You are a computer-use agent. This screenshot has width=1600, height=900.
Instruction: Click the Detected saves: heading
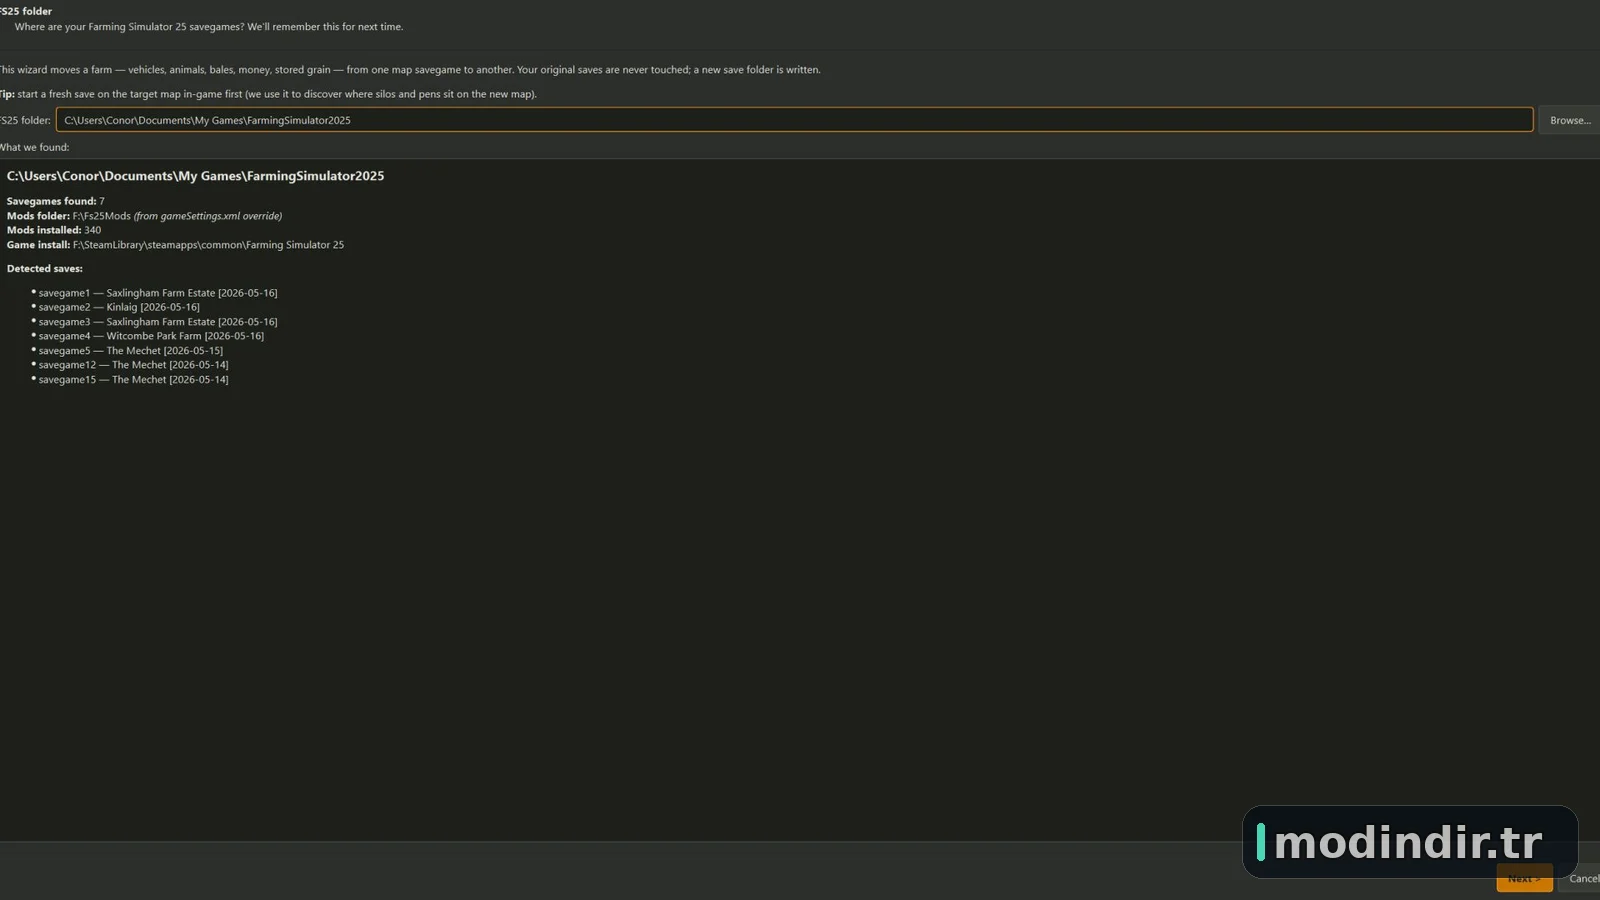coord(45,269)
